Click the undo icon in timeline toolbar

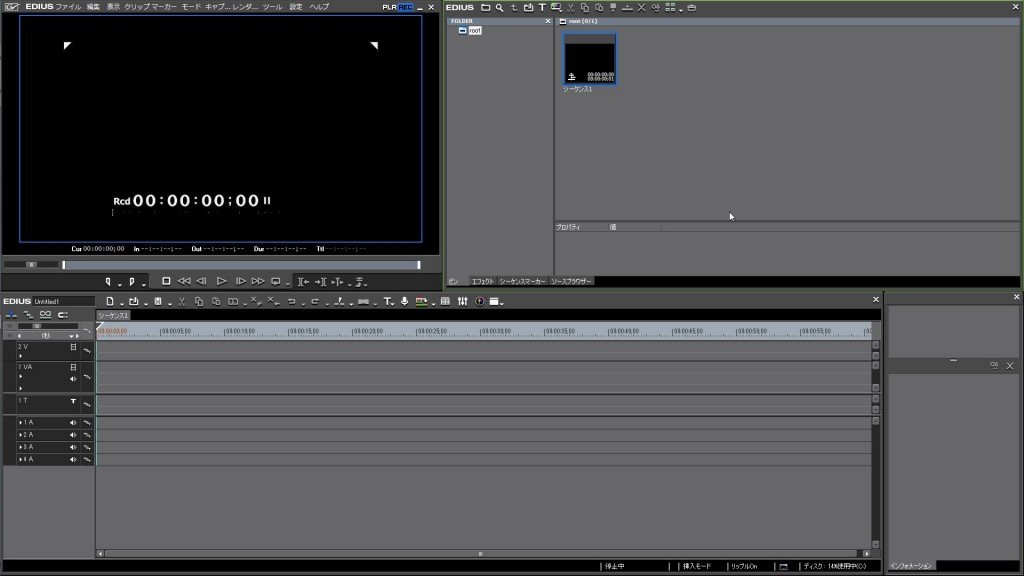(292, 301)
